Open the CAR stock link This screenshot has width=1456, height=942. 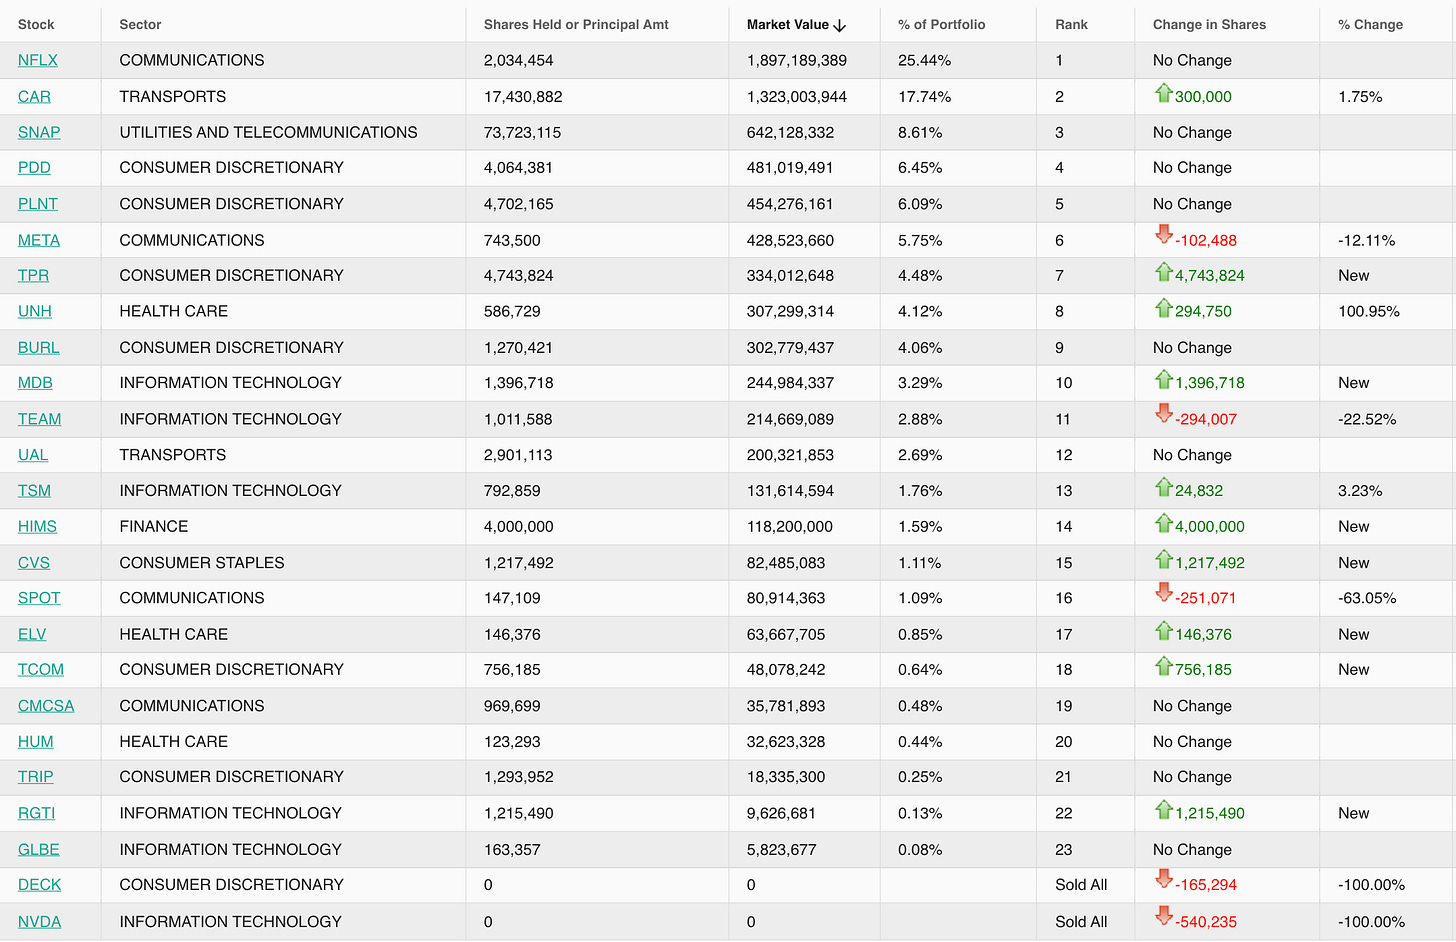click(x=34, y=96)
